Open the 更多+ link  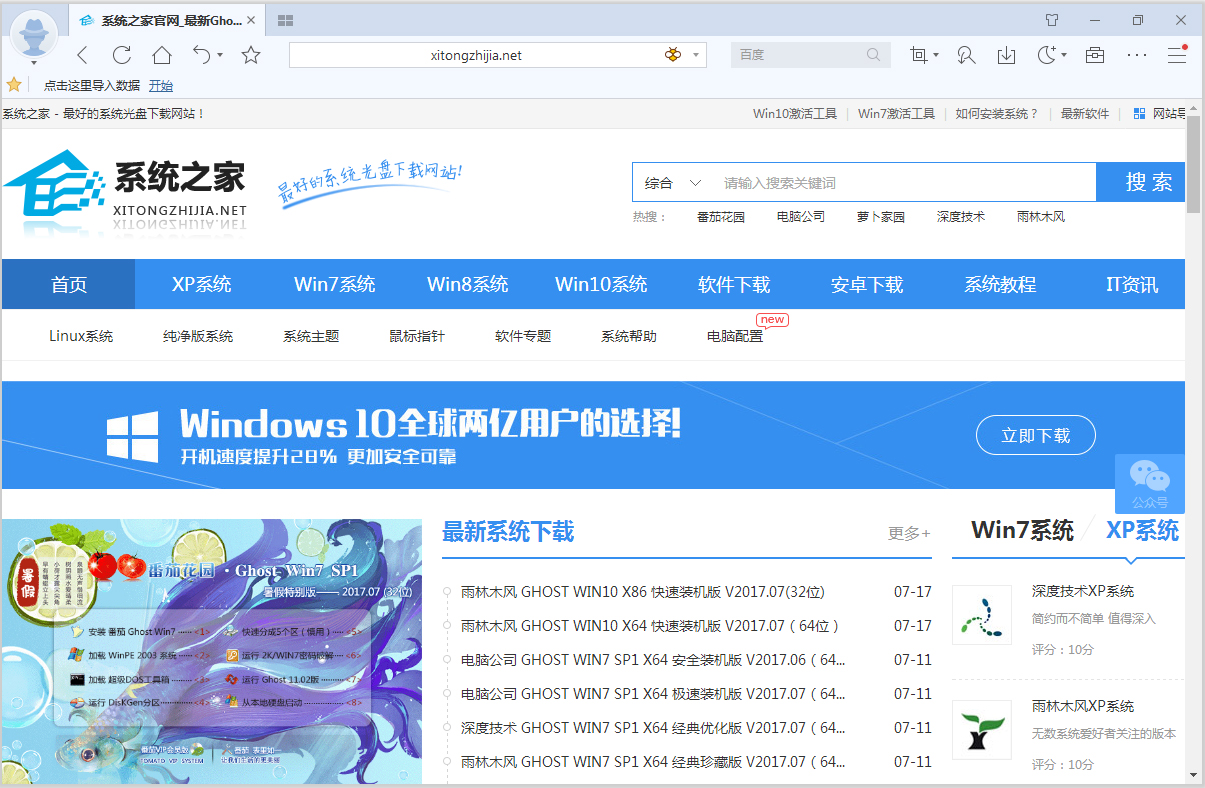pyautogui.click(x=909, y=533)
